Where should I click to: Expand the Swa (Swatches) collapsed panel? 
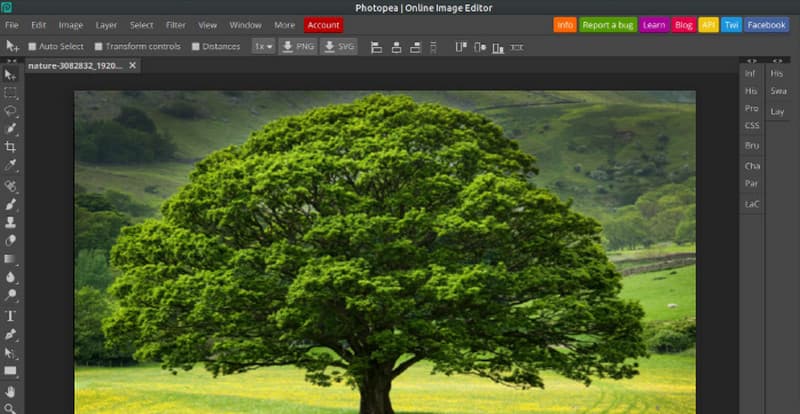tap(778, 91)
